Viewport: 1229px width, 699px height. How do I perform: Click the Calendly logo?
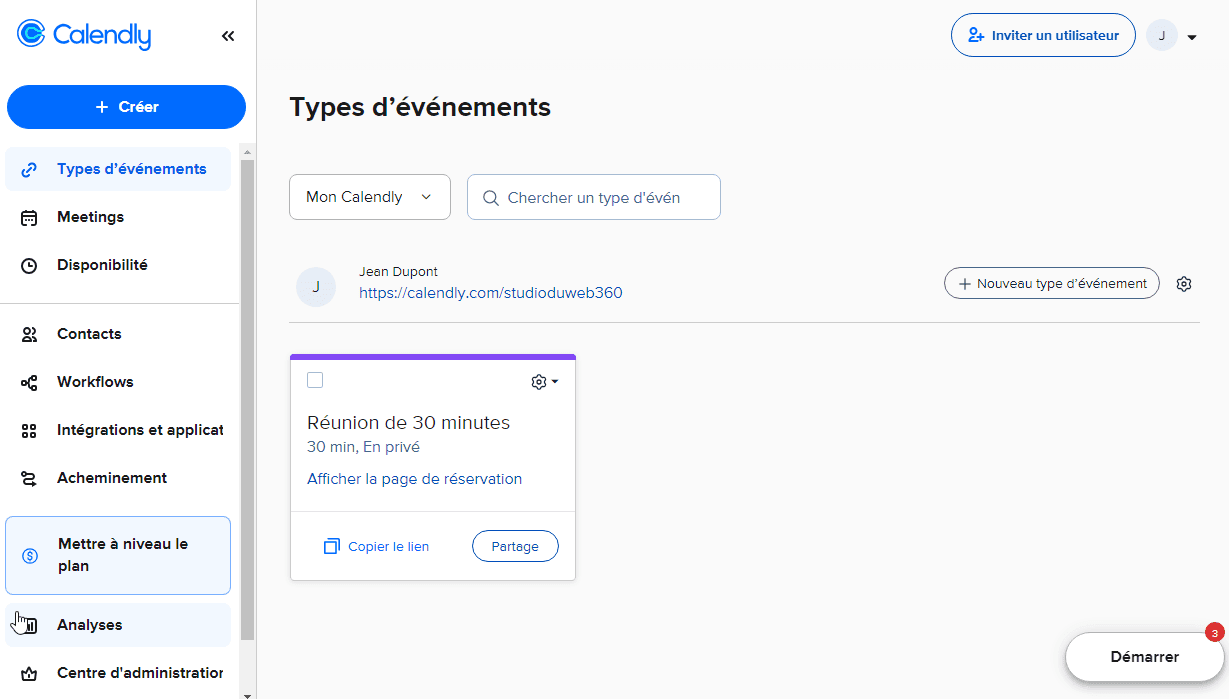point(84,34)
